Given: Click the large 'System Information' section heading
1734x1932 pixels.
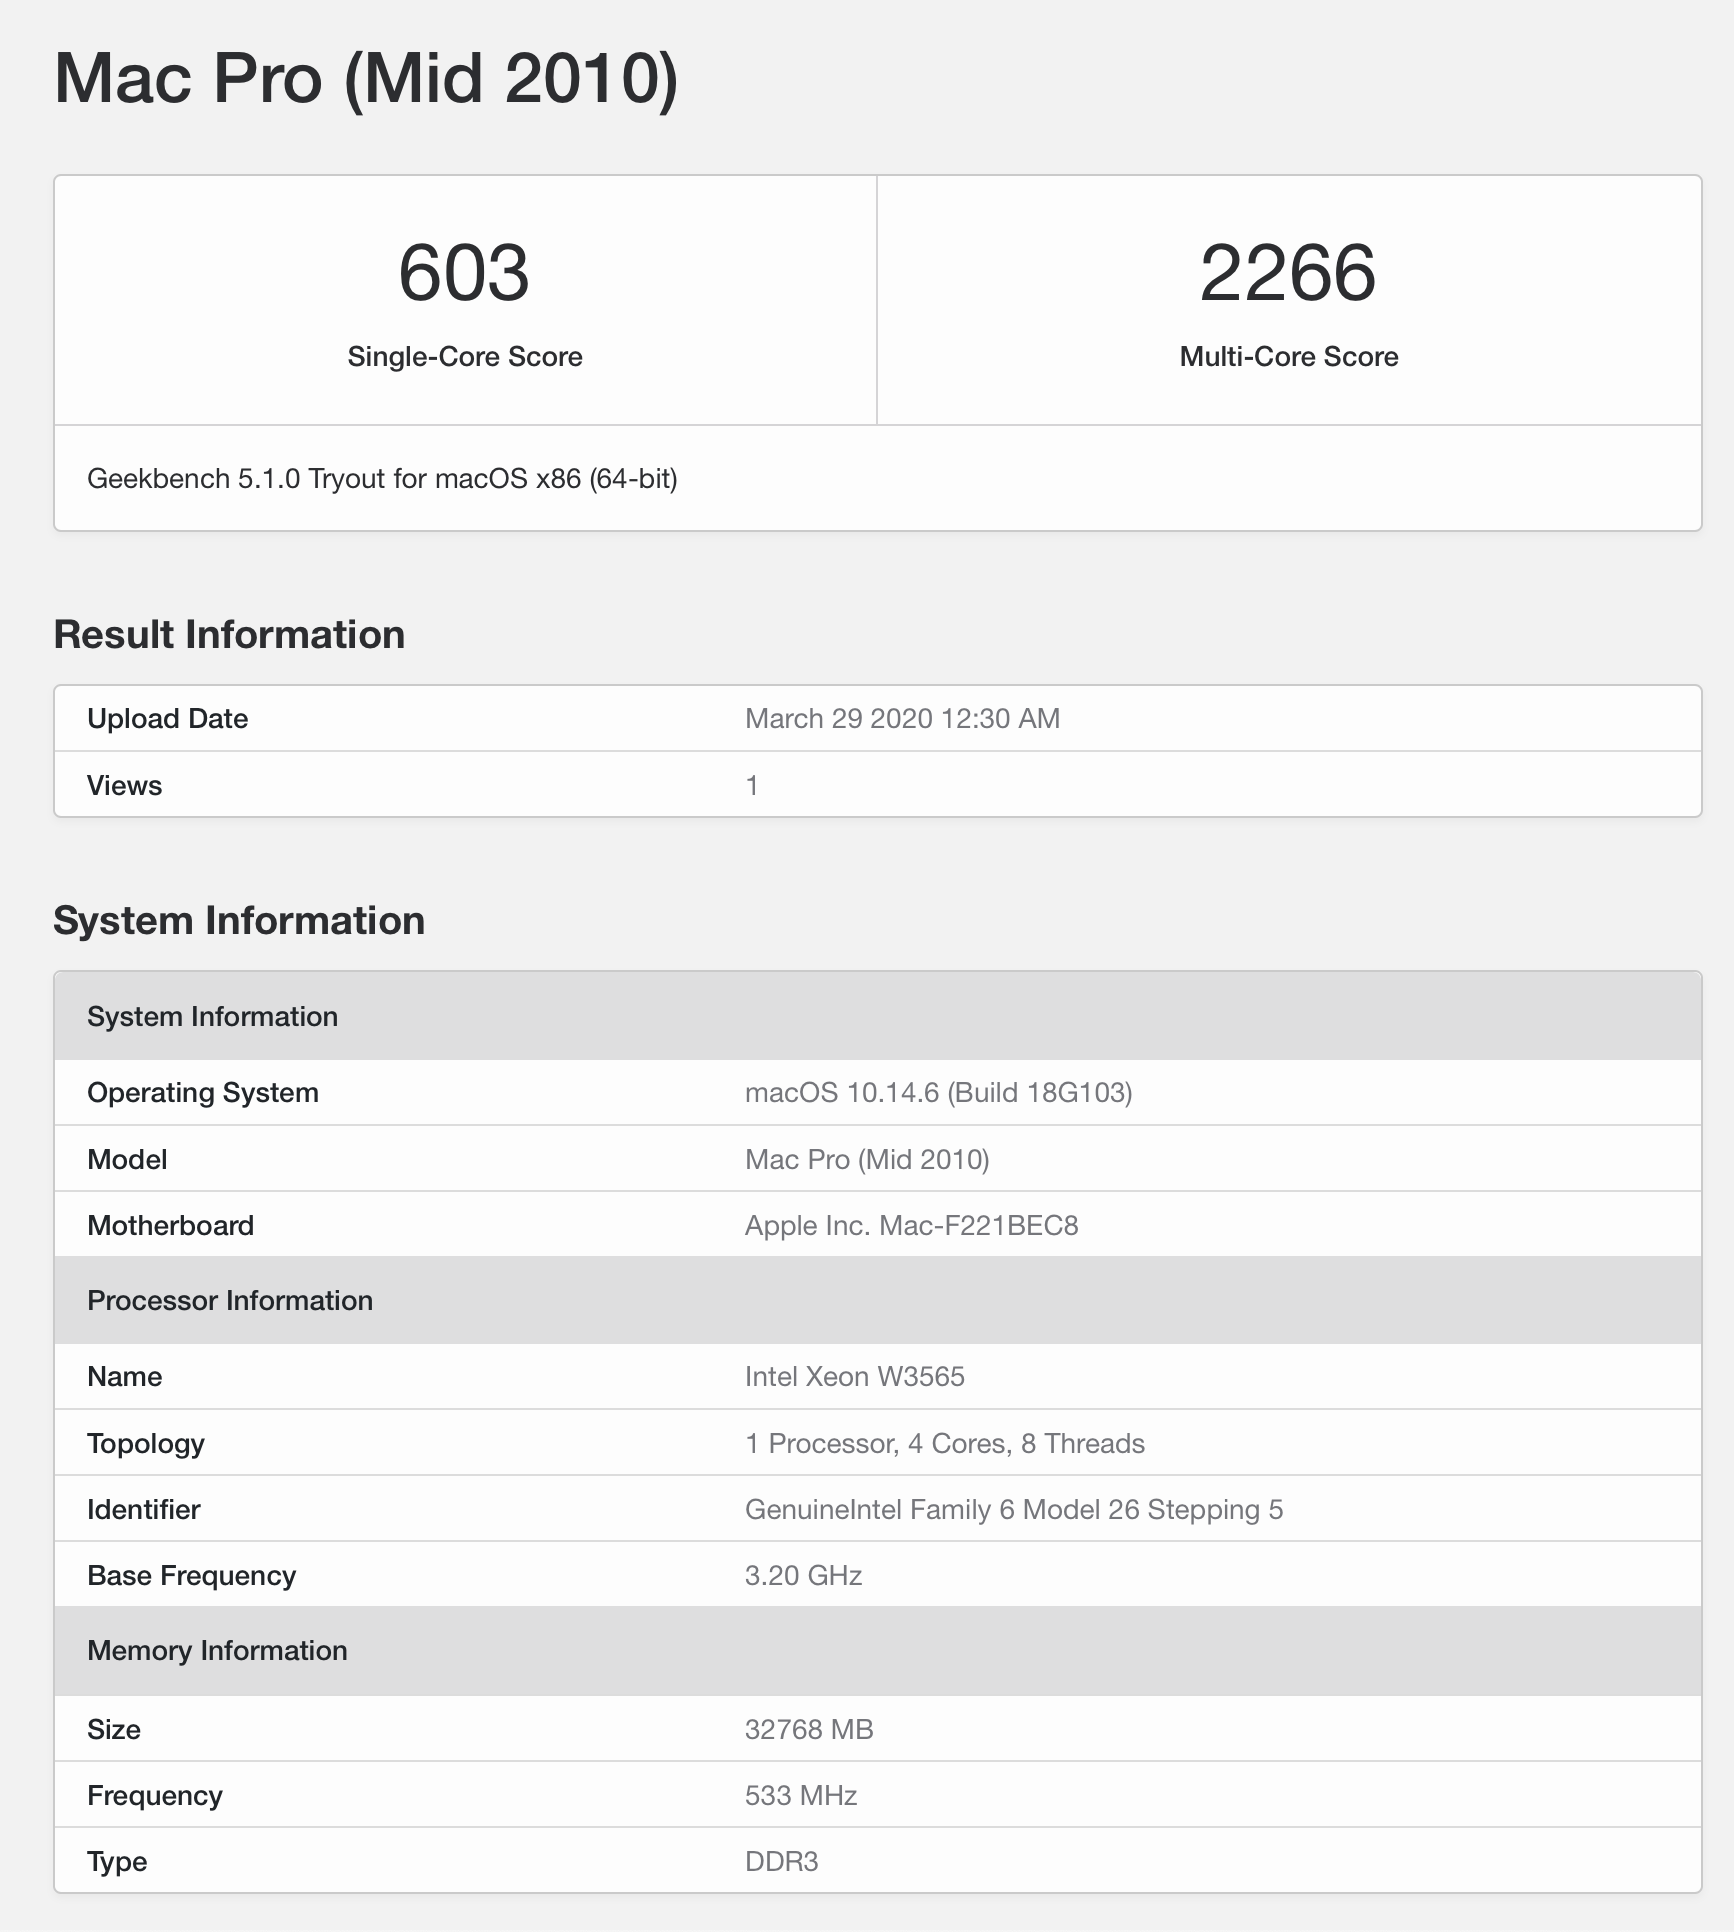Looking at the screenshot, I should (x=239, y=921).
